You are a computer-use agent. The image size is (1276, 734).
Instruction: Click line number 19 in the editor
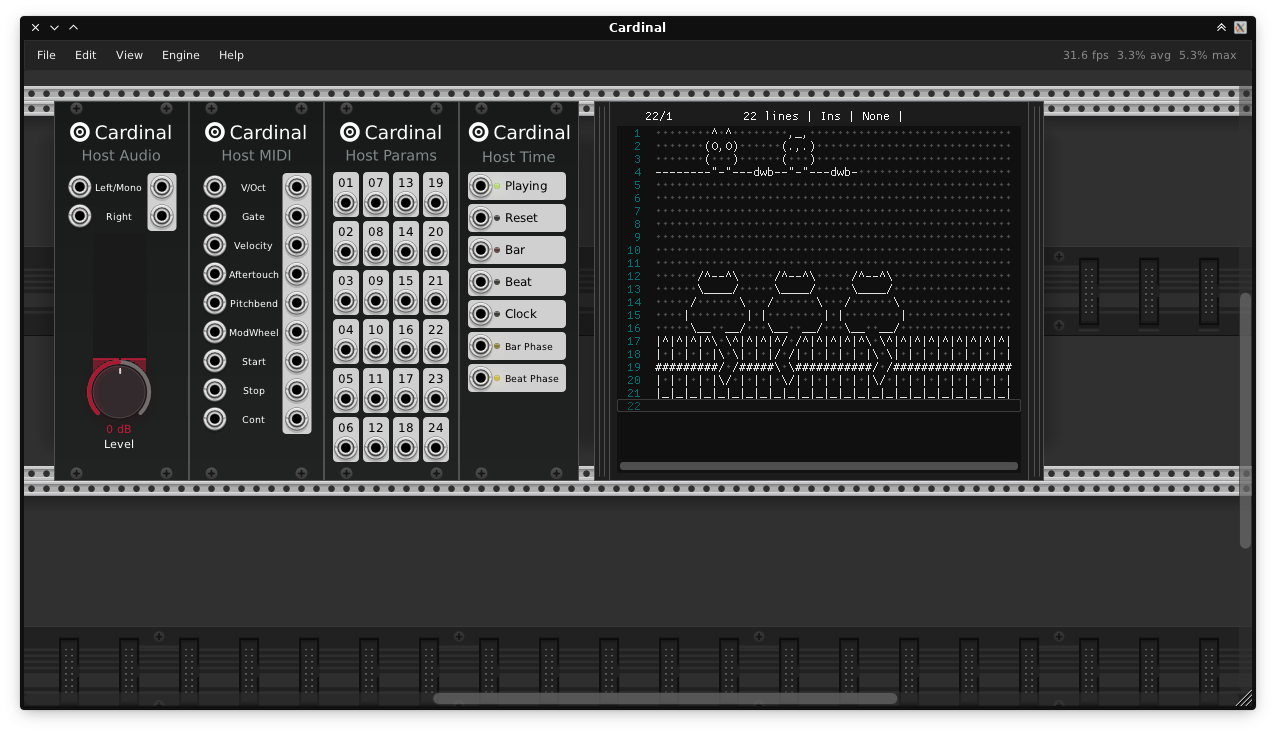(634, 367)
